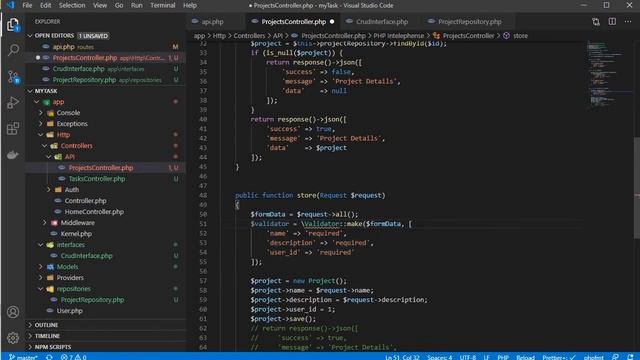Click the Split Editor Right icon
This screenshot has width=640, height=360.
pos(612,22)
